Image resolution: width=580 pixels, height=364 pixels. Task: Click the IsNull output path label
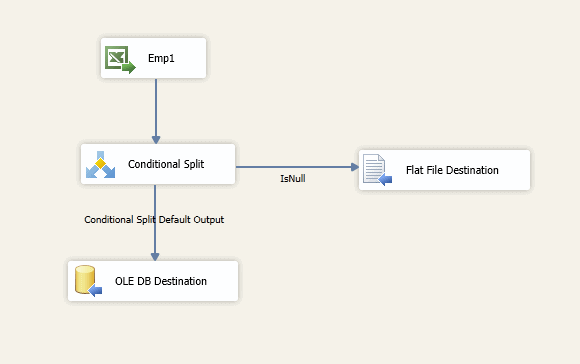(x=293, y=178)
